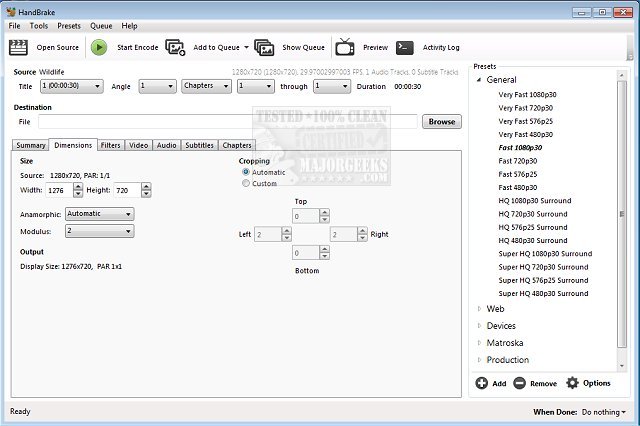Image resolution: width=640 pixels, height=426 pixels.
Task: Open the When Done dropdown
Action: click(604, 412)
